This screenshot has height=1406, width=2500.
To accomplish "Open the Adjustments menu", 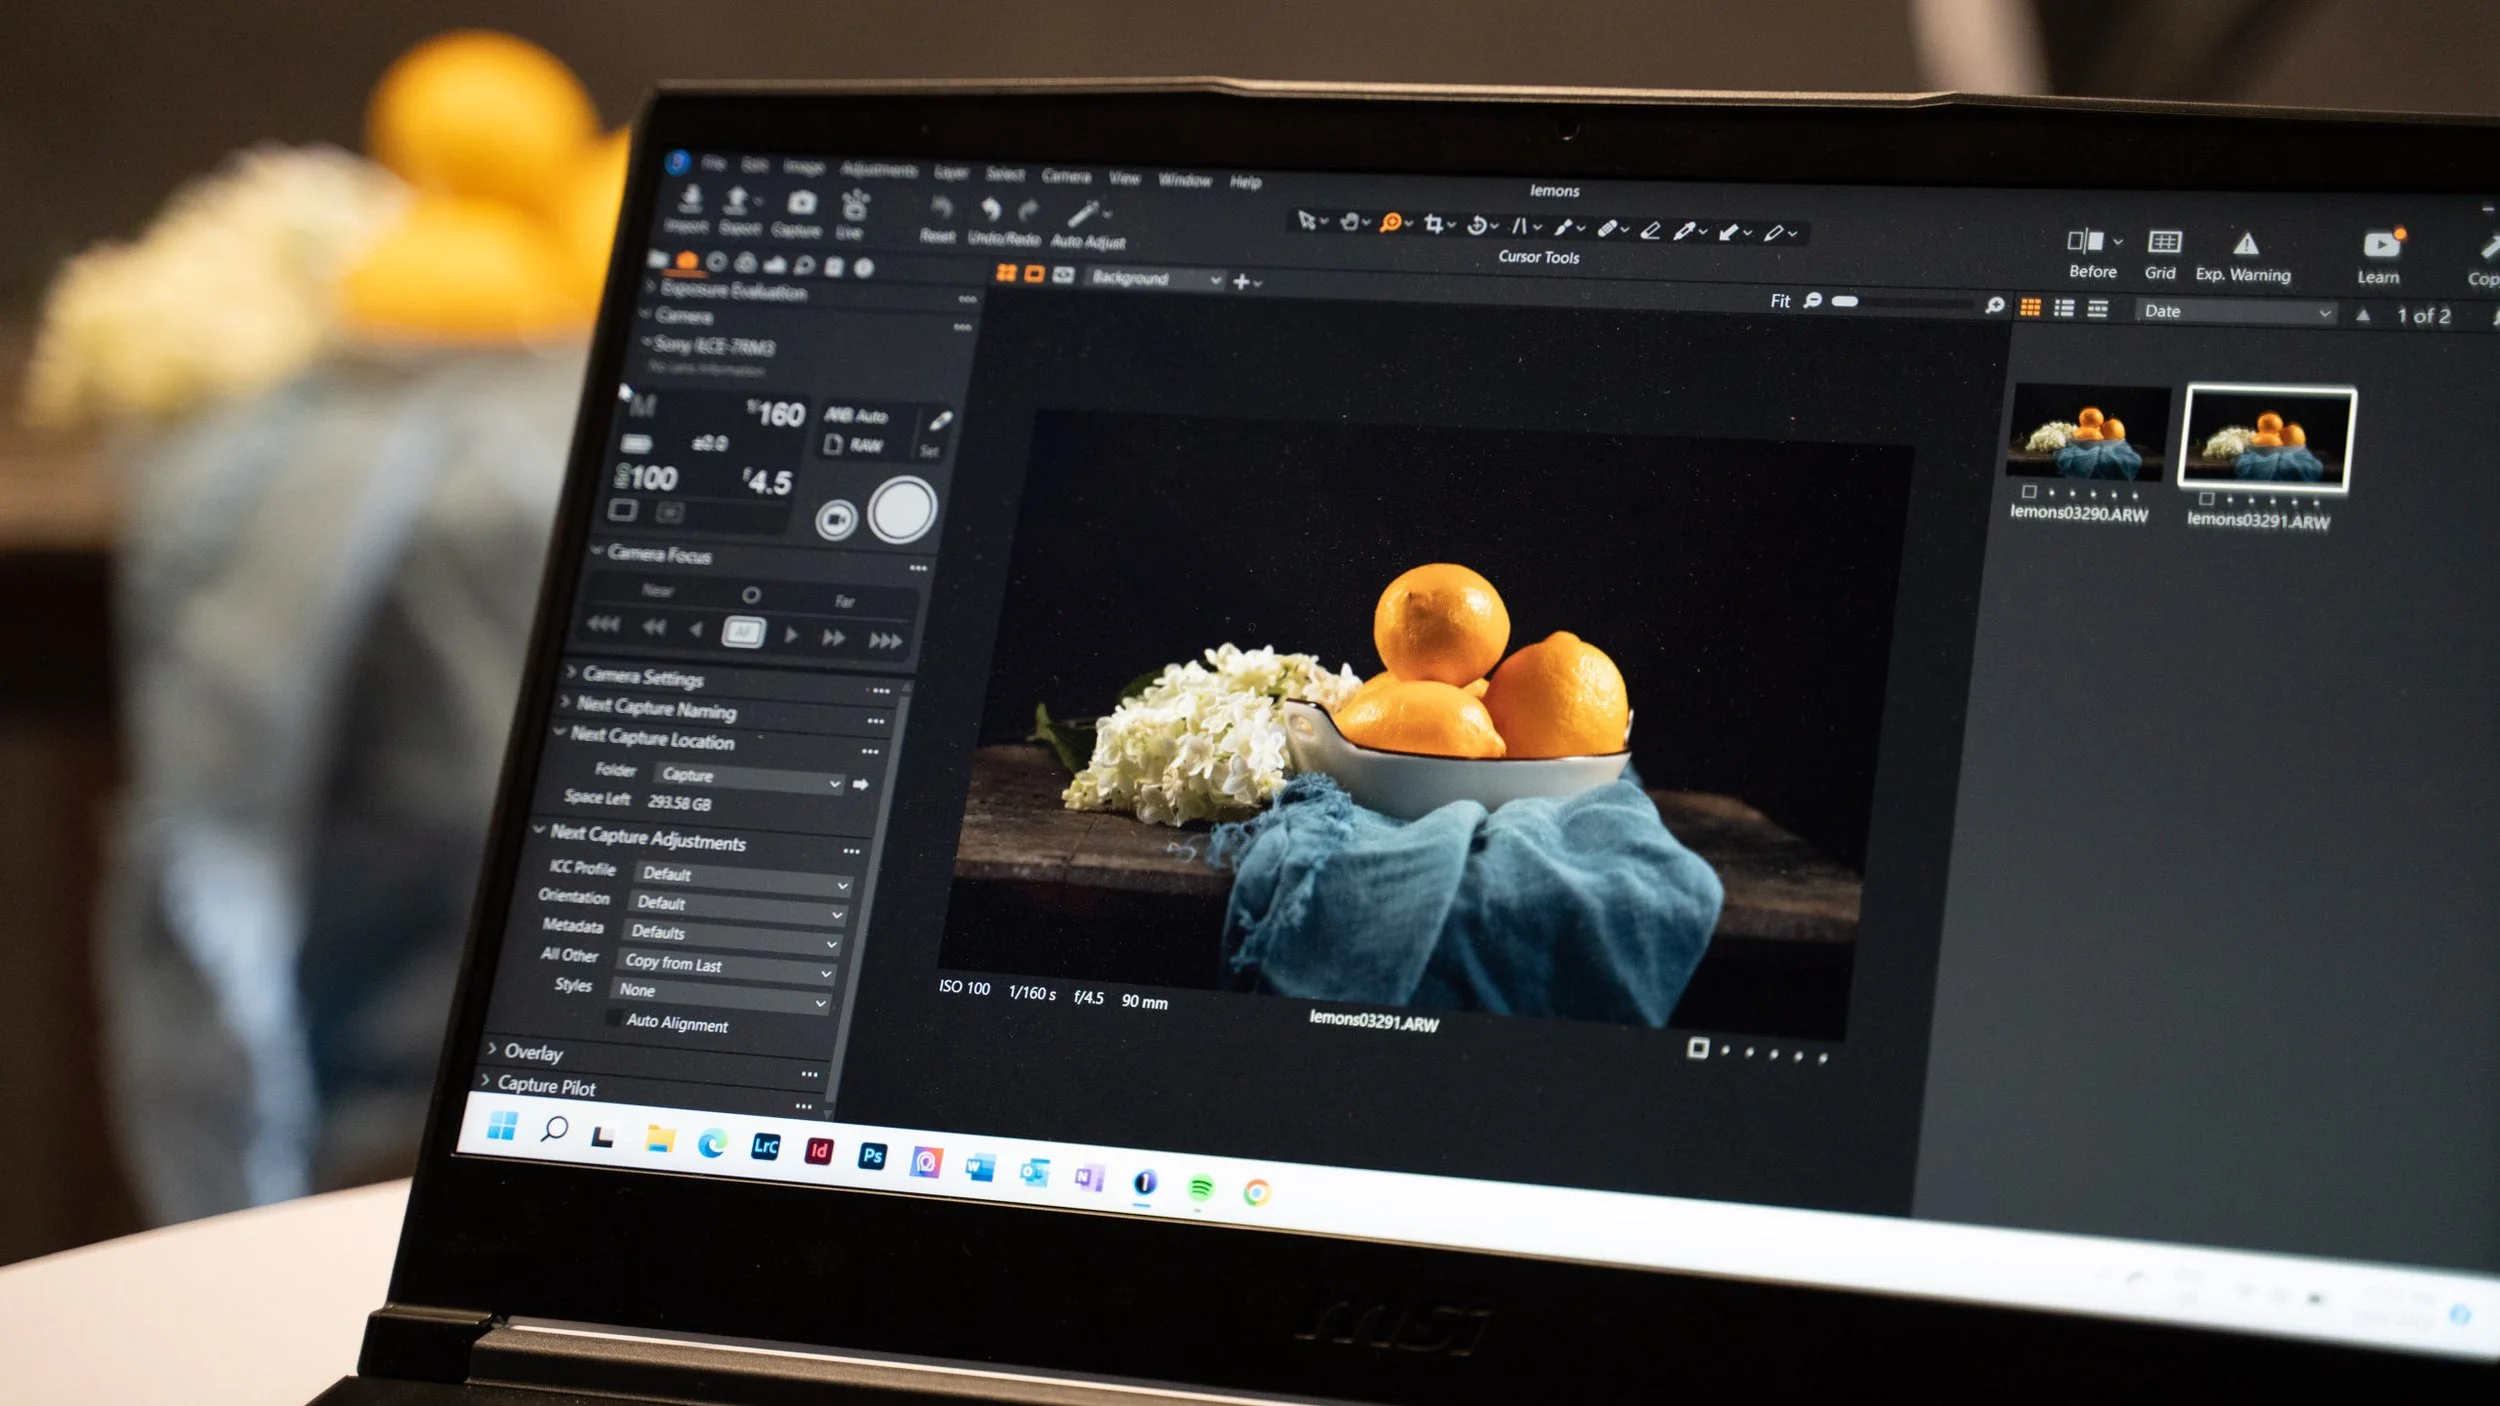I will (879, 170).
